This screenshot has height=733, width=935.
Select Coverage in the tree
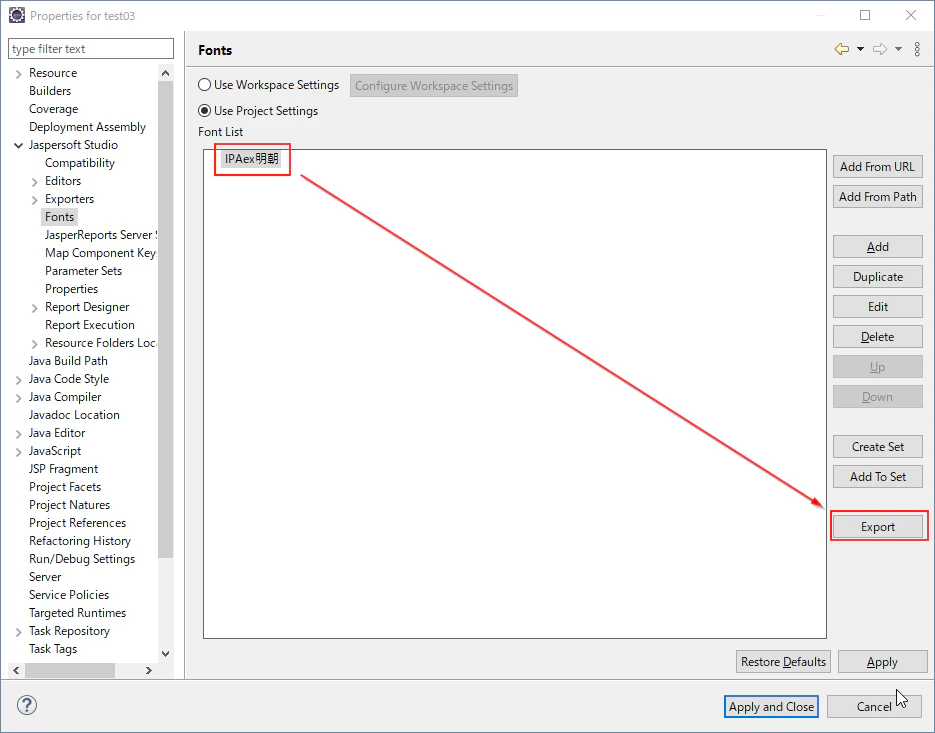tap(54, 109)
